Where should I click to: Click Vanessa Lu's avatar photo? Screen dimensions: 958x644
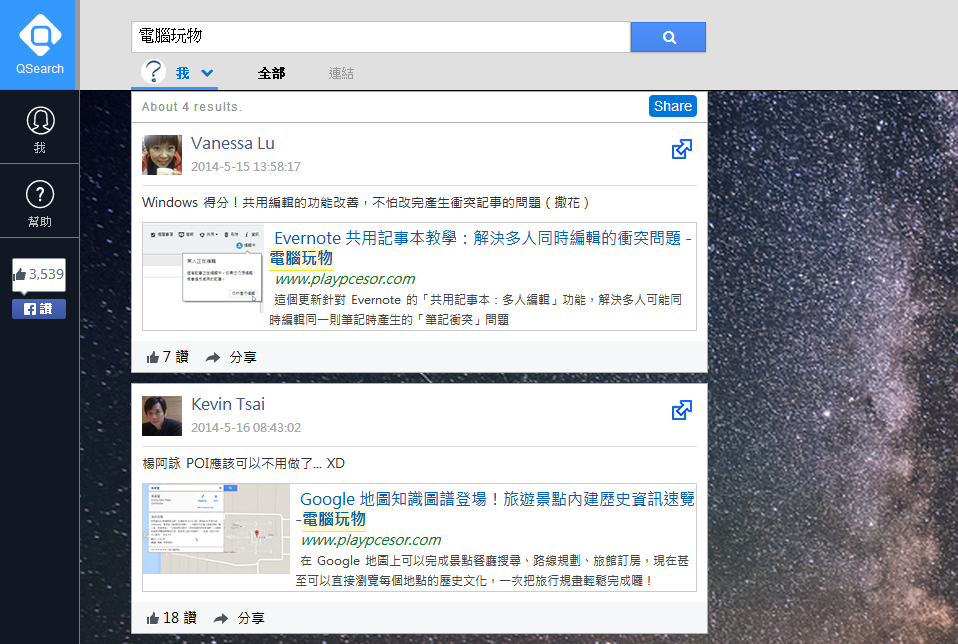tap(162, 155)
